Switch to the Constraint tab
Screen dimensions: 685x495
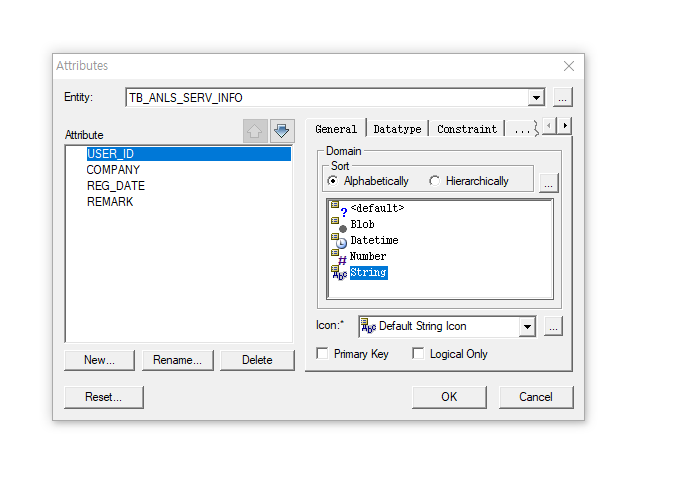click(467, 129)
